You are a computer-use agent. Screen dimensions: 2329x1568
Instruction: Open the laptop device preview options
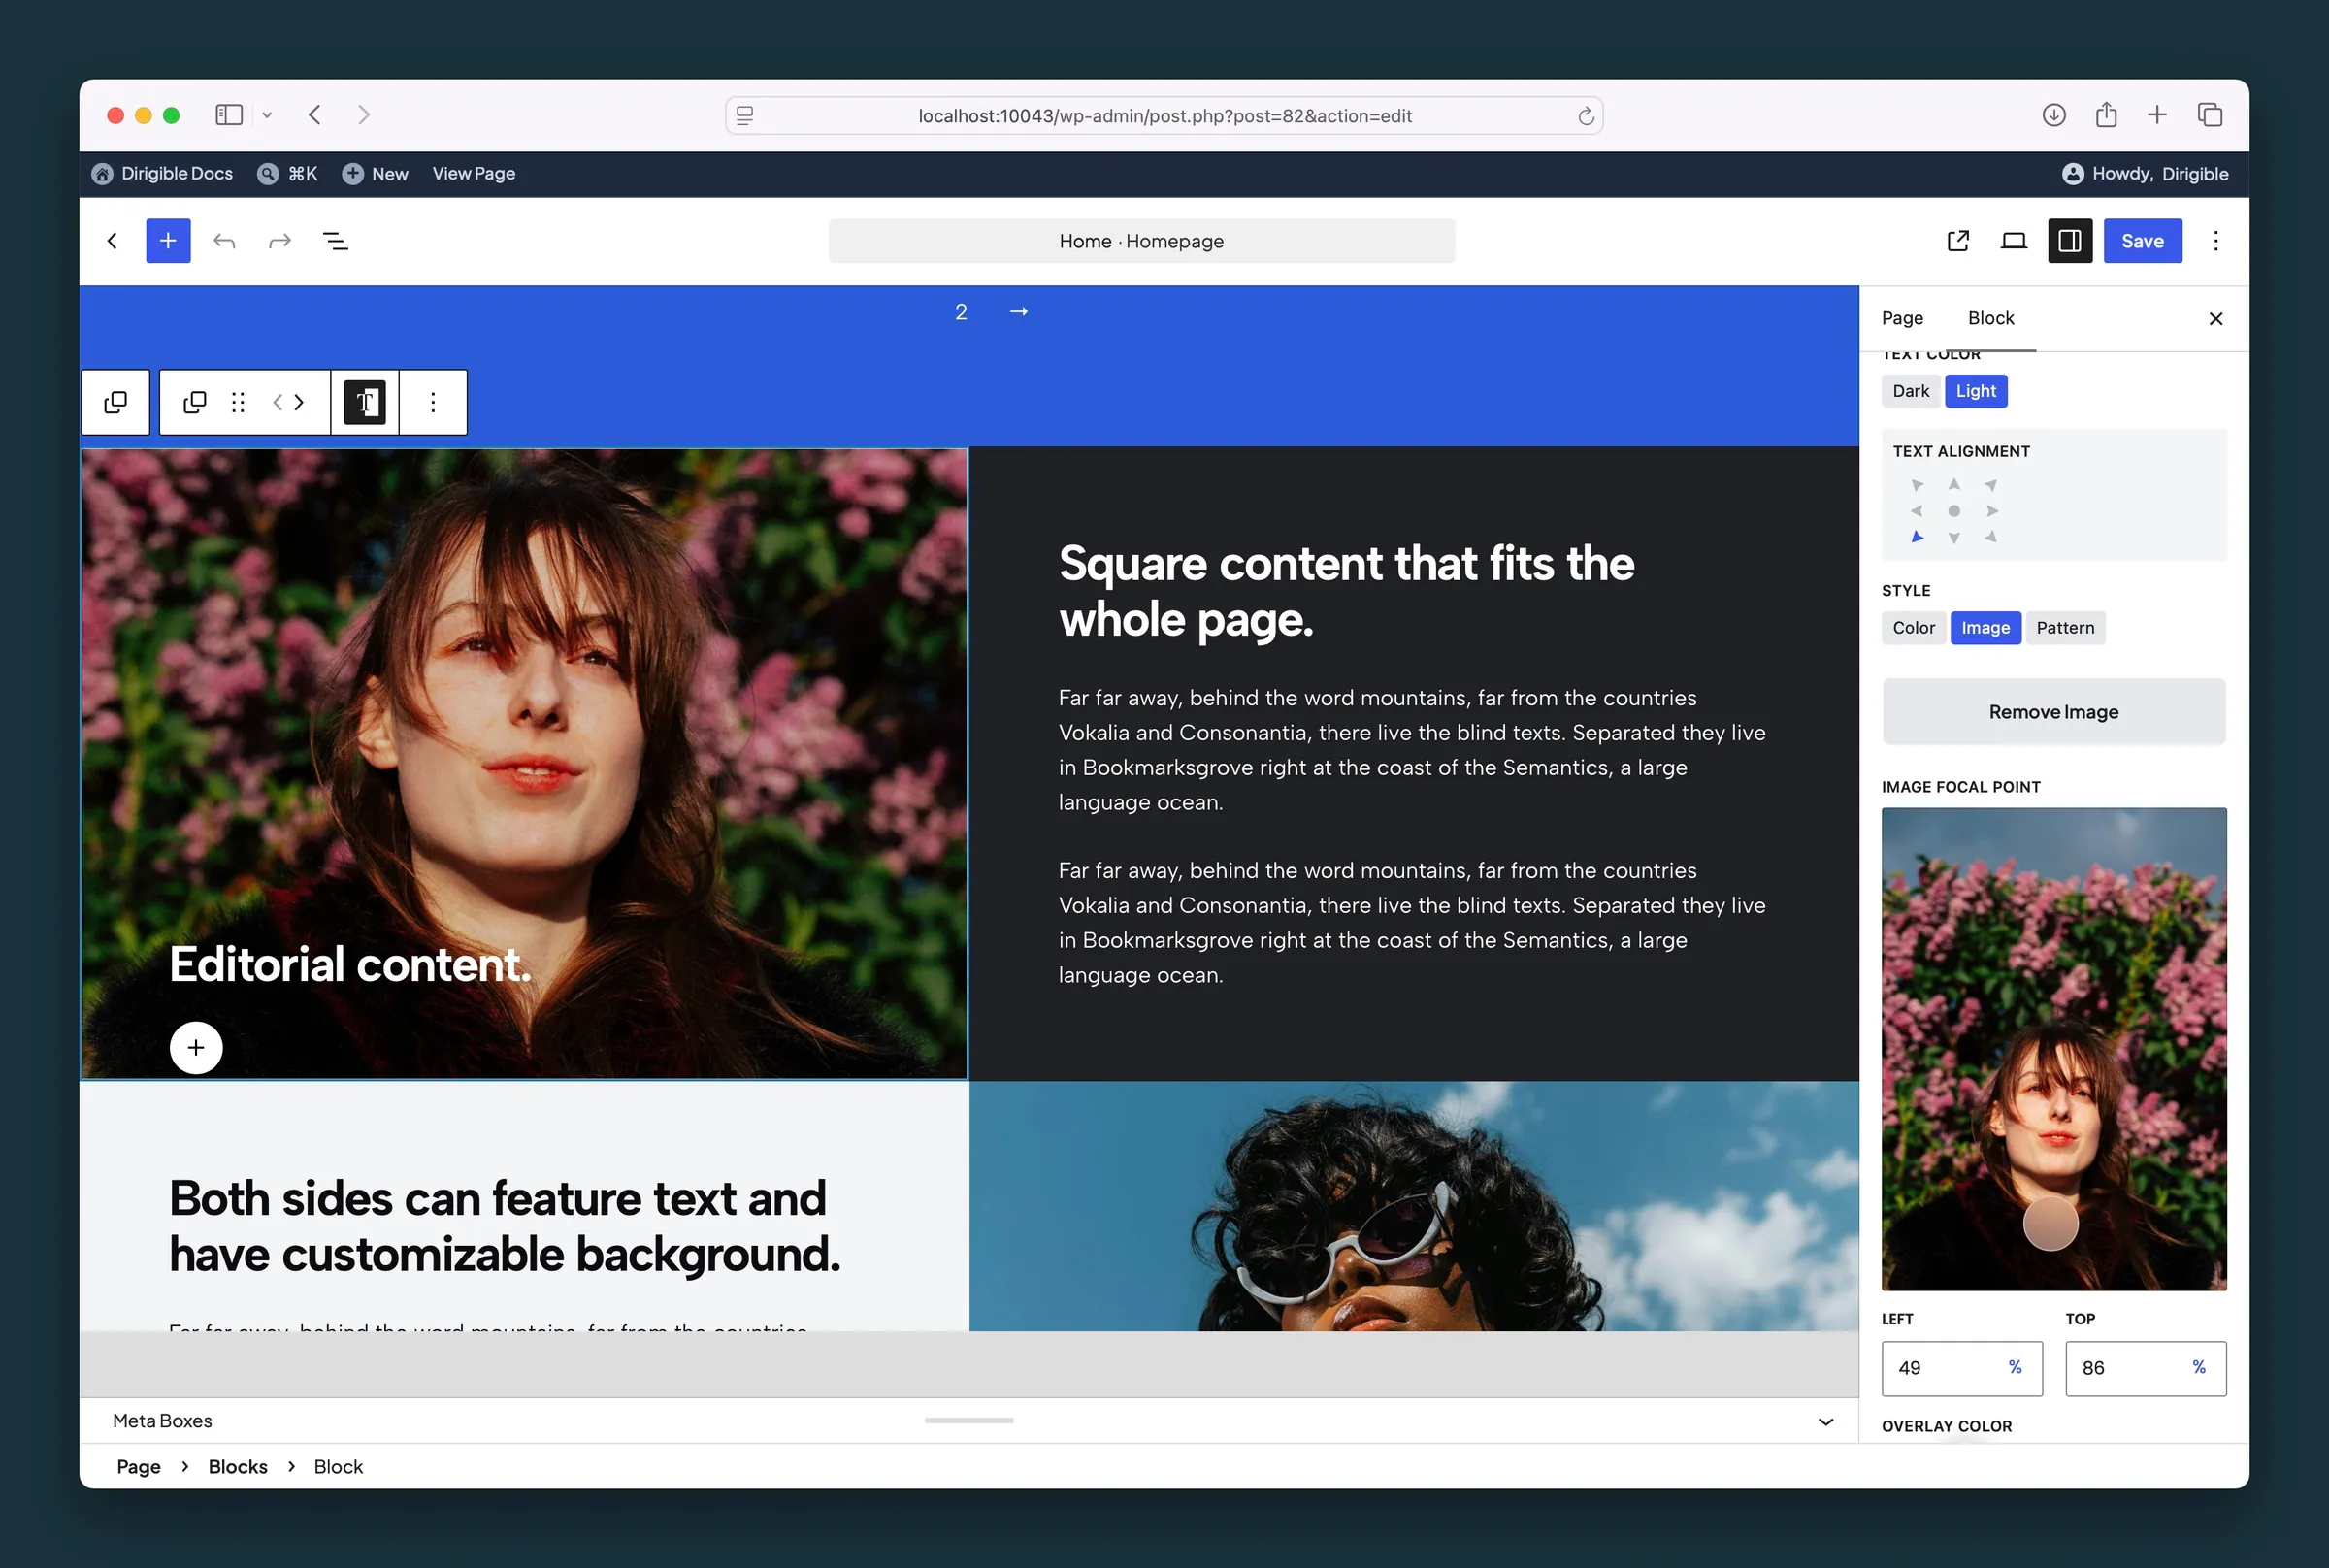coord(2014,241)
